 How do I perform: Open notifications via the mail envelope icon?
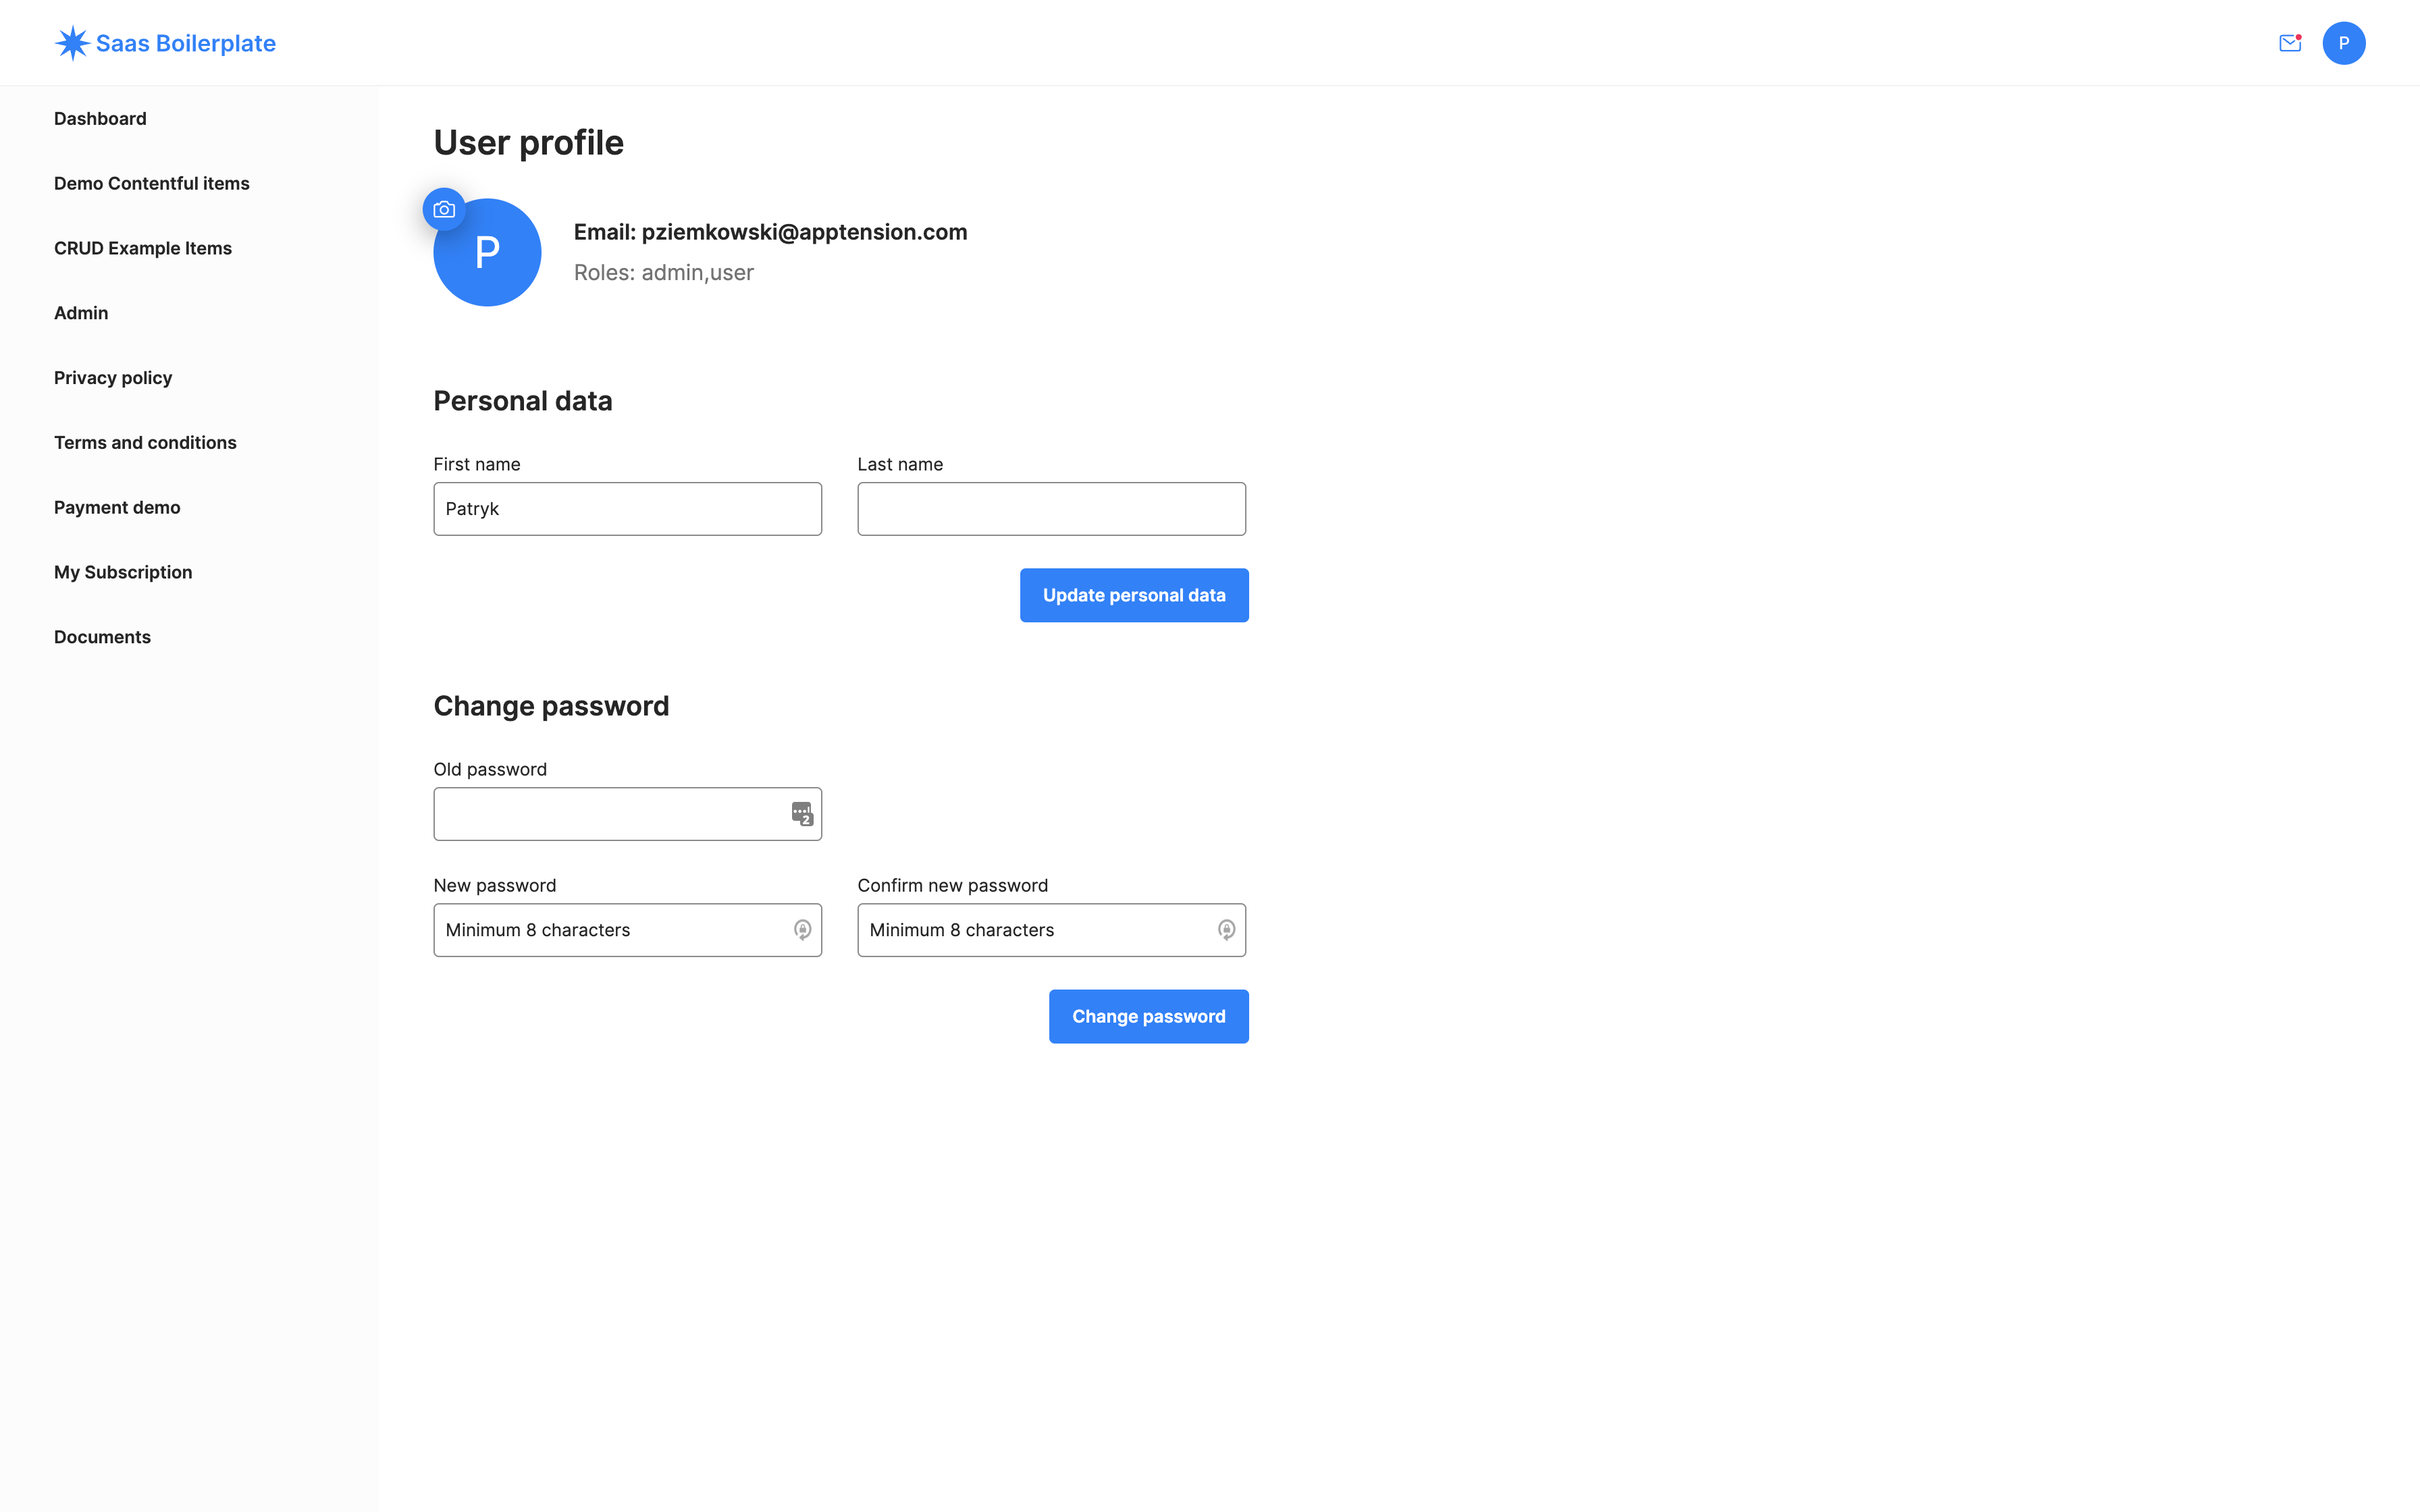pos(2290,43)
